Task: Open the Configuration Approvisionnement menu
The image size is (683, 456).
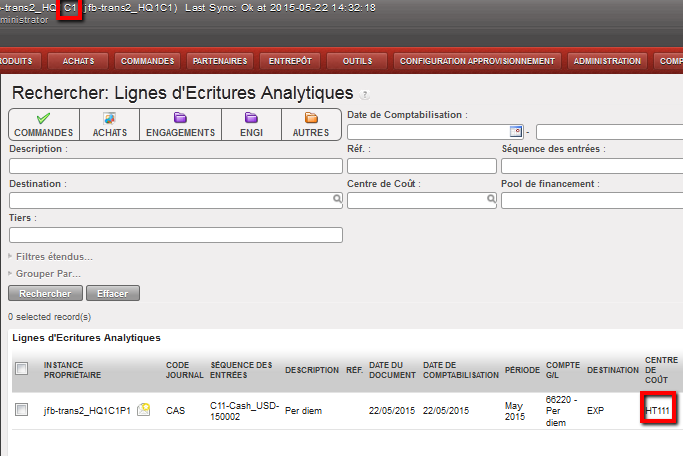Action: [477, 61]
